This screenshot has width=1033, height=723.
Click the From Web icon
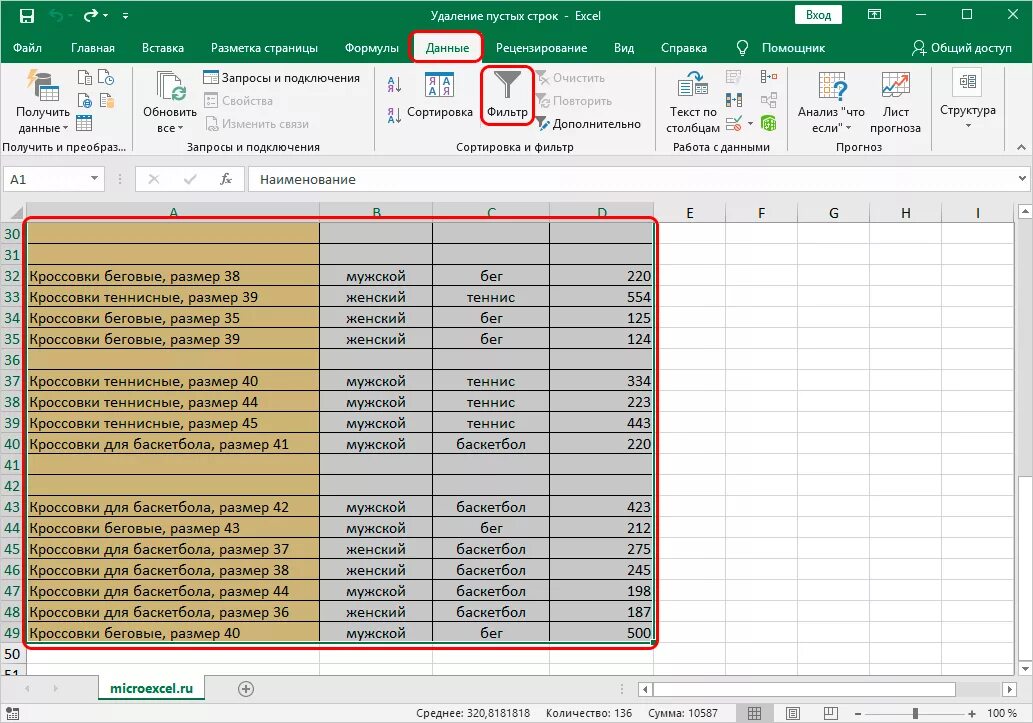click(85, 101)
